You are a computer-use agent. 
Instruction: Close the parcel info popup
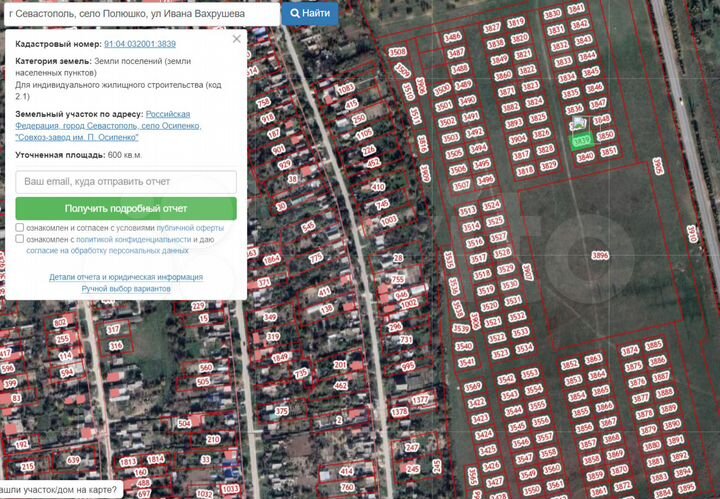point(237,39)
